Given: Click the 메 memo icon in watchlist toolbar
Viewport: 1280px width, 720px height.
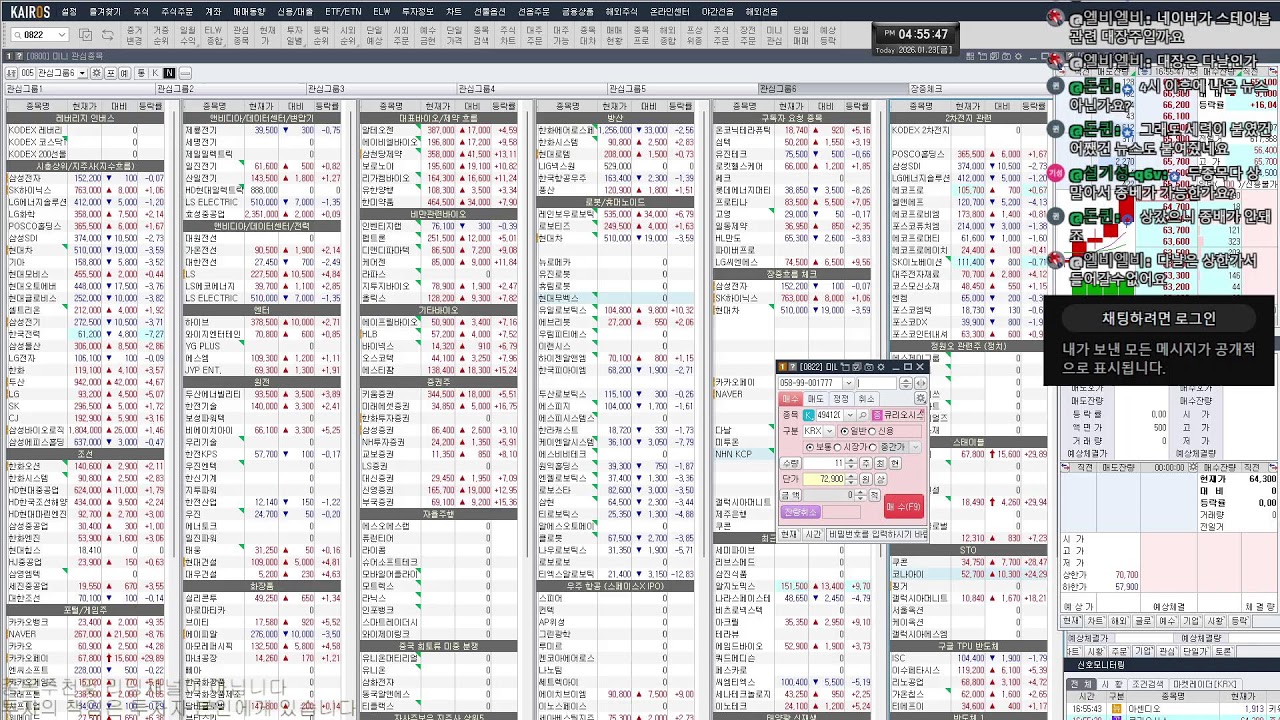Looking at the screenshot, I should pyautogui.click(x=124, y=73).
